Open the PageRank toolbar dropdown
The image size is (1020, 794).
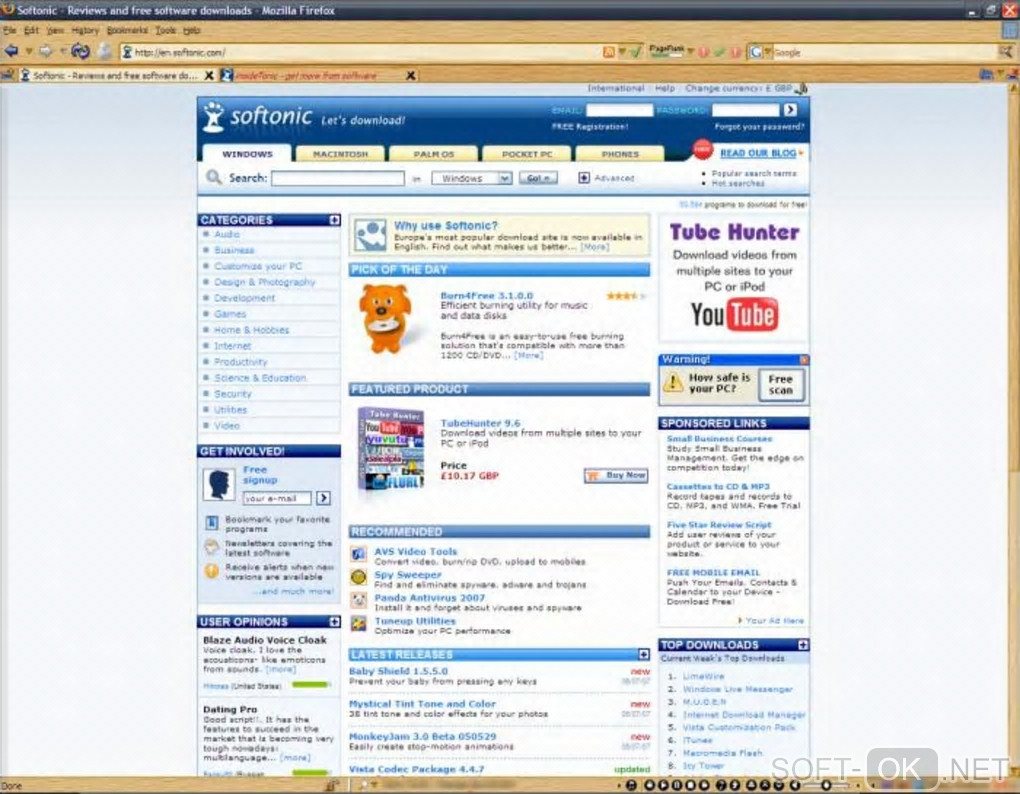click(x=690, y=51)
